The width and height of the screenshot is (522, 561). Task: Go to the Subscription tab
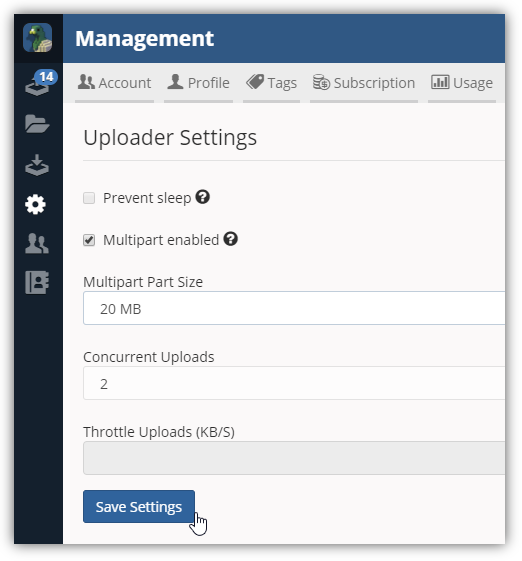(x=364, y=83)
